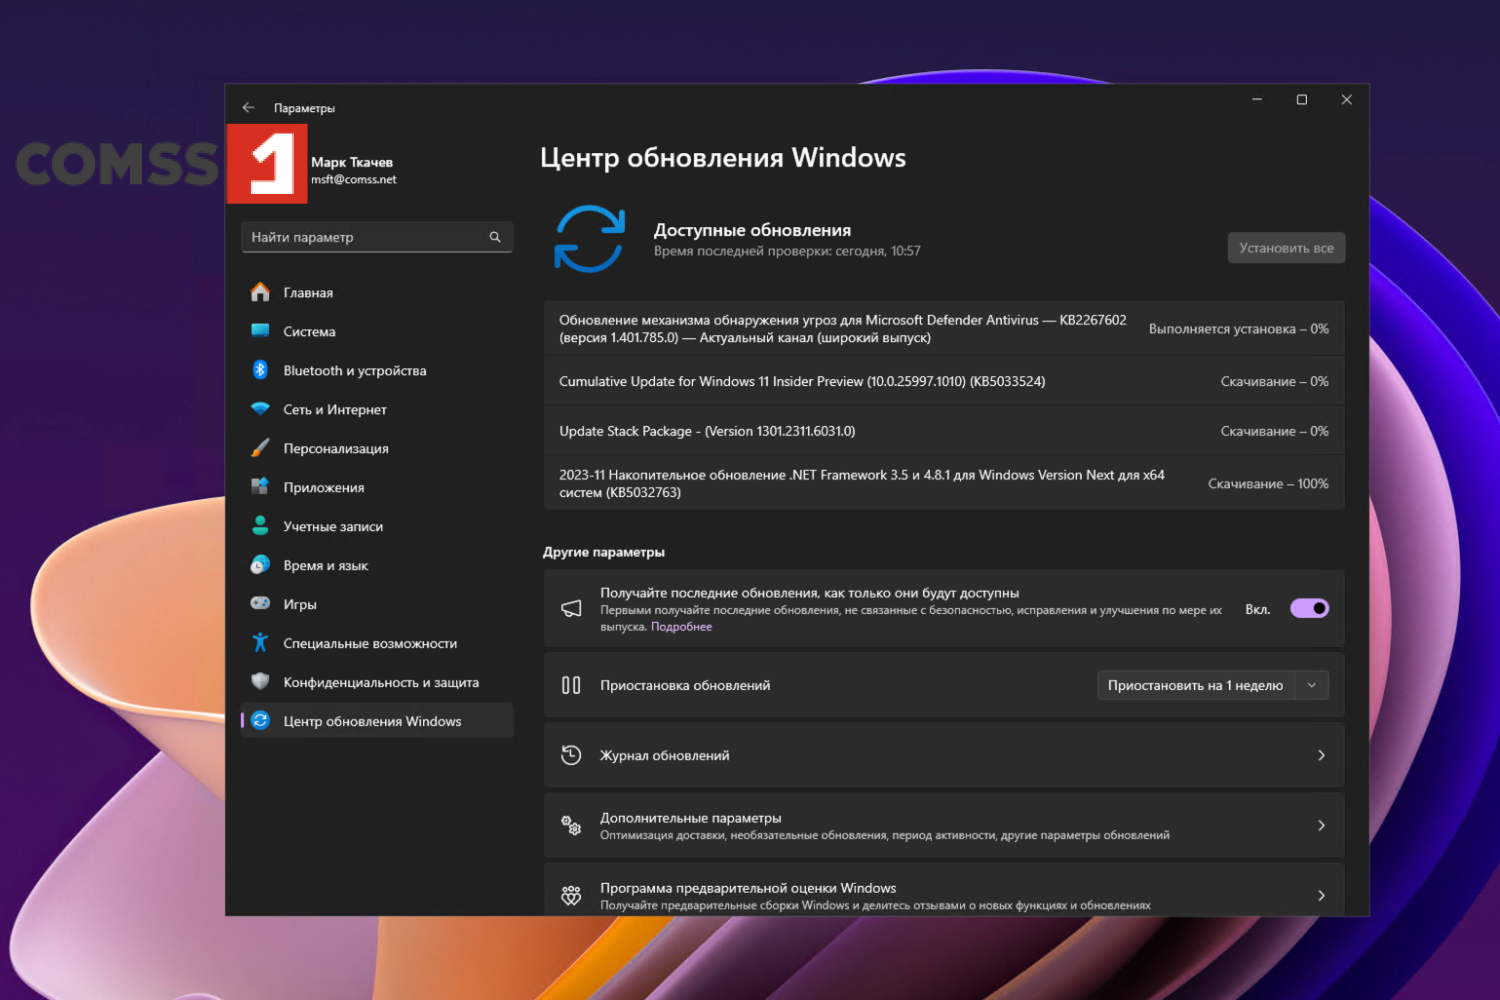Click the Скачивание – 100% status
This screenshot has width=1500, height=1000.
click(1268, 484)
